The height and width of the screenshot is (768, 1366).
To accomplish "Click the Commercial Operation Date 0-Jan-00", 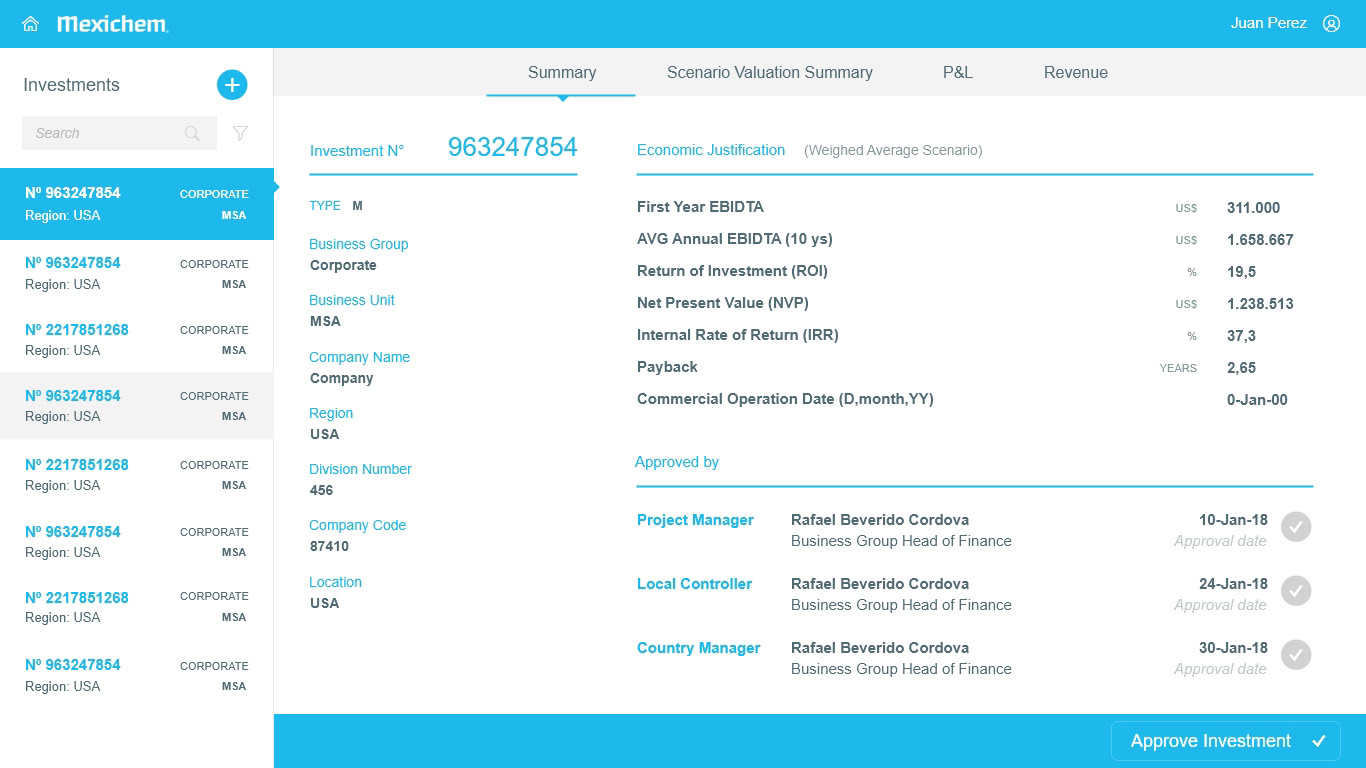I will tap(1257, 400).
